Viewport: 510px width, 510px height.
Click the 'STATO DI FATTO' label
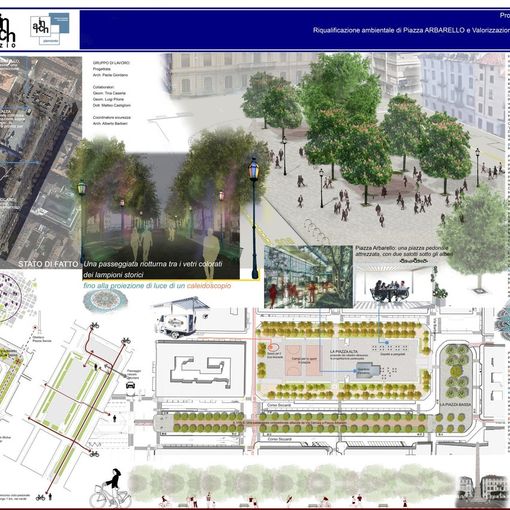click(x=48, y=264)
